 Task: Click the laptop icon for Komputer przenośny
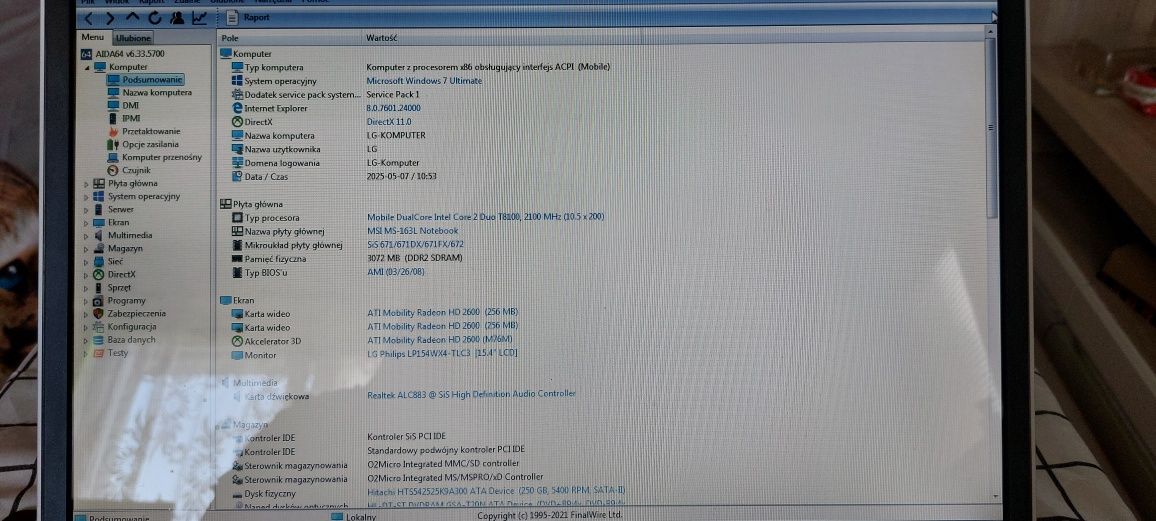point(113,157)
